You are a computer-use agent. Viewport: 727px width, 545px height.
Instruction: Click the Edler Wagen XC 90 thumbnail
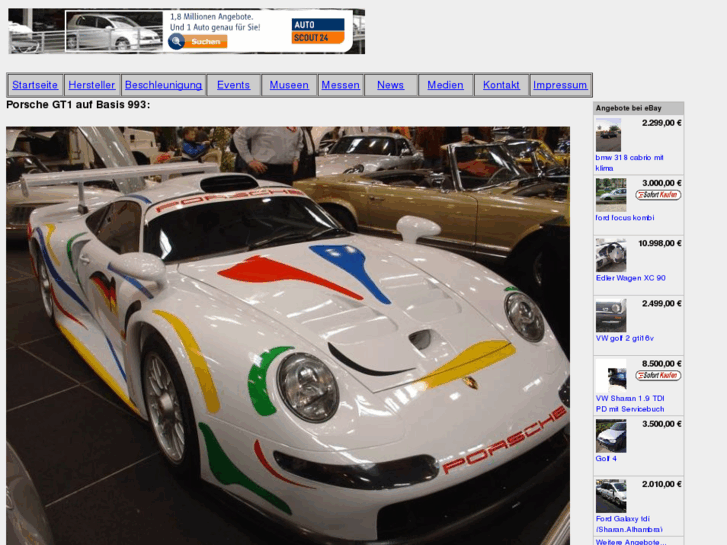point(611,255)
